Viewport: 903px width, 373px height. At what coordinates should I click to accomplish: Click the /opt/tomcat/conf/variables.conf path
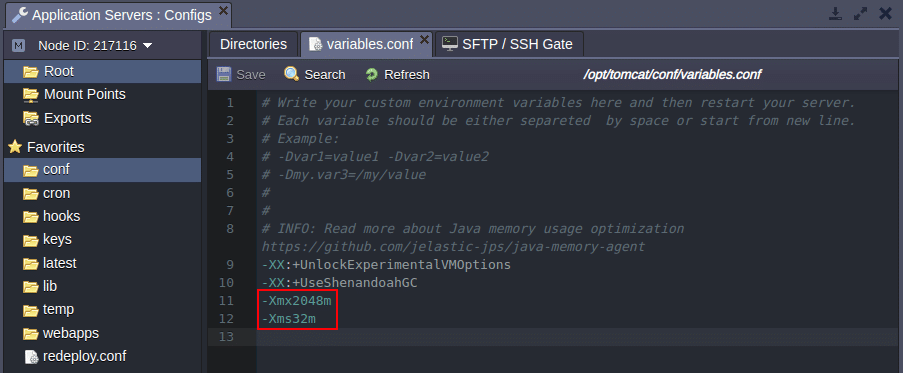(672, 75)
